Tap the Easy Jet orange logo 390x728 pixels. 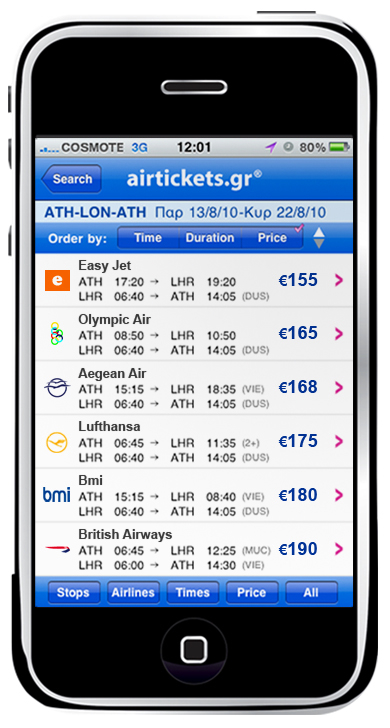[57, 280]
